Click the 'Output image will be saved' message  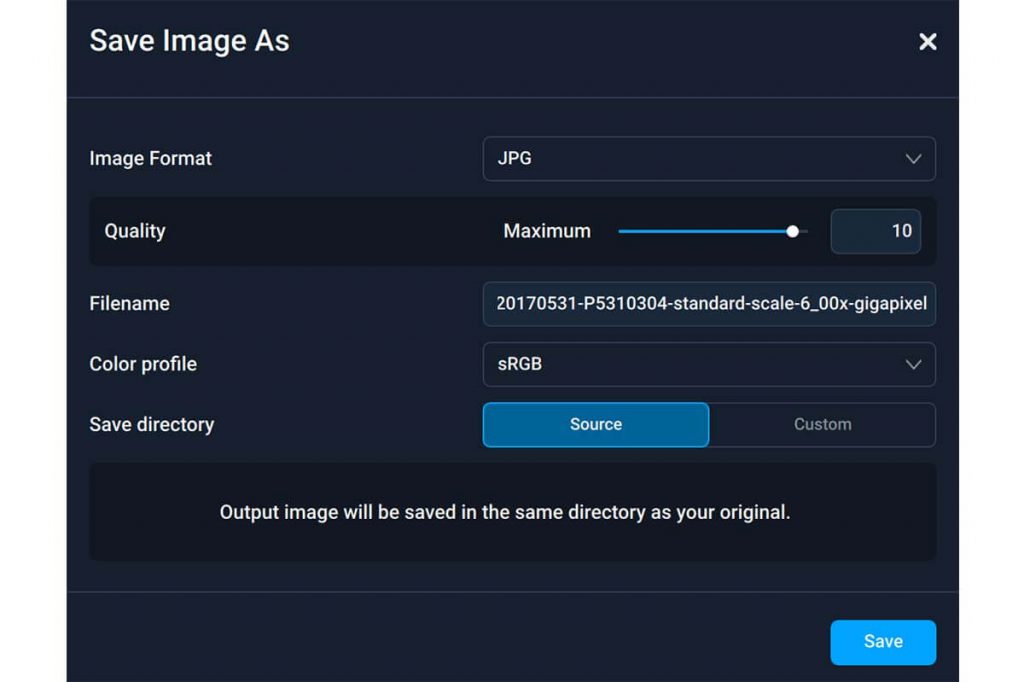click(505, 512)
